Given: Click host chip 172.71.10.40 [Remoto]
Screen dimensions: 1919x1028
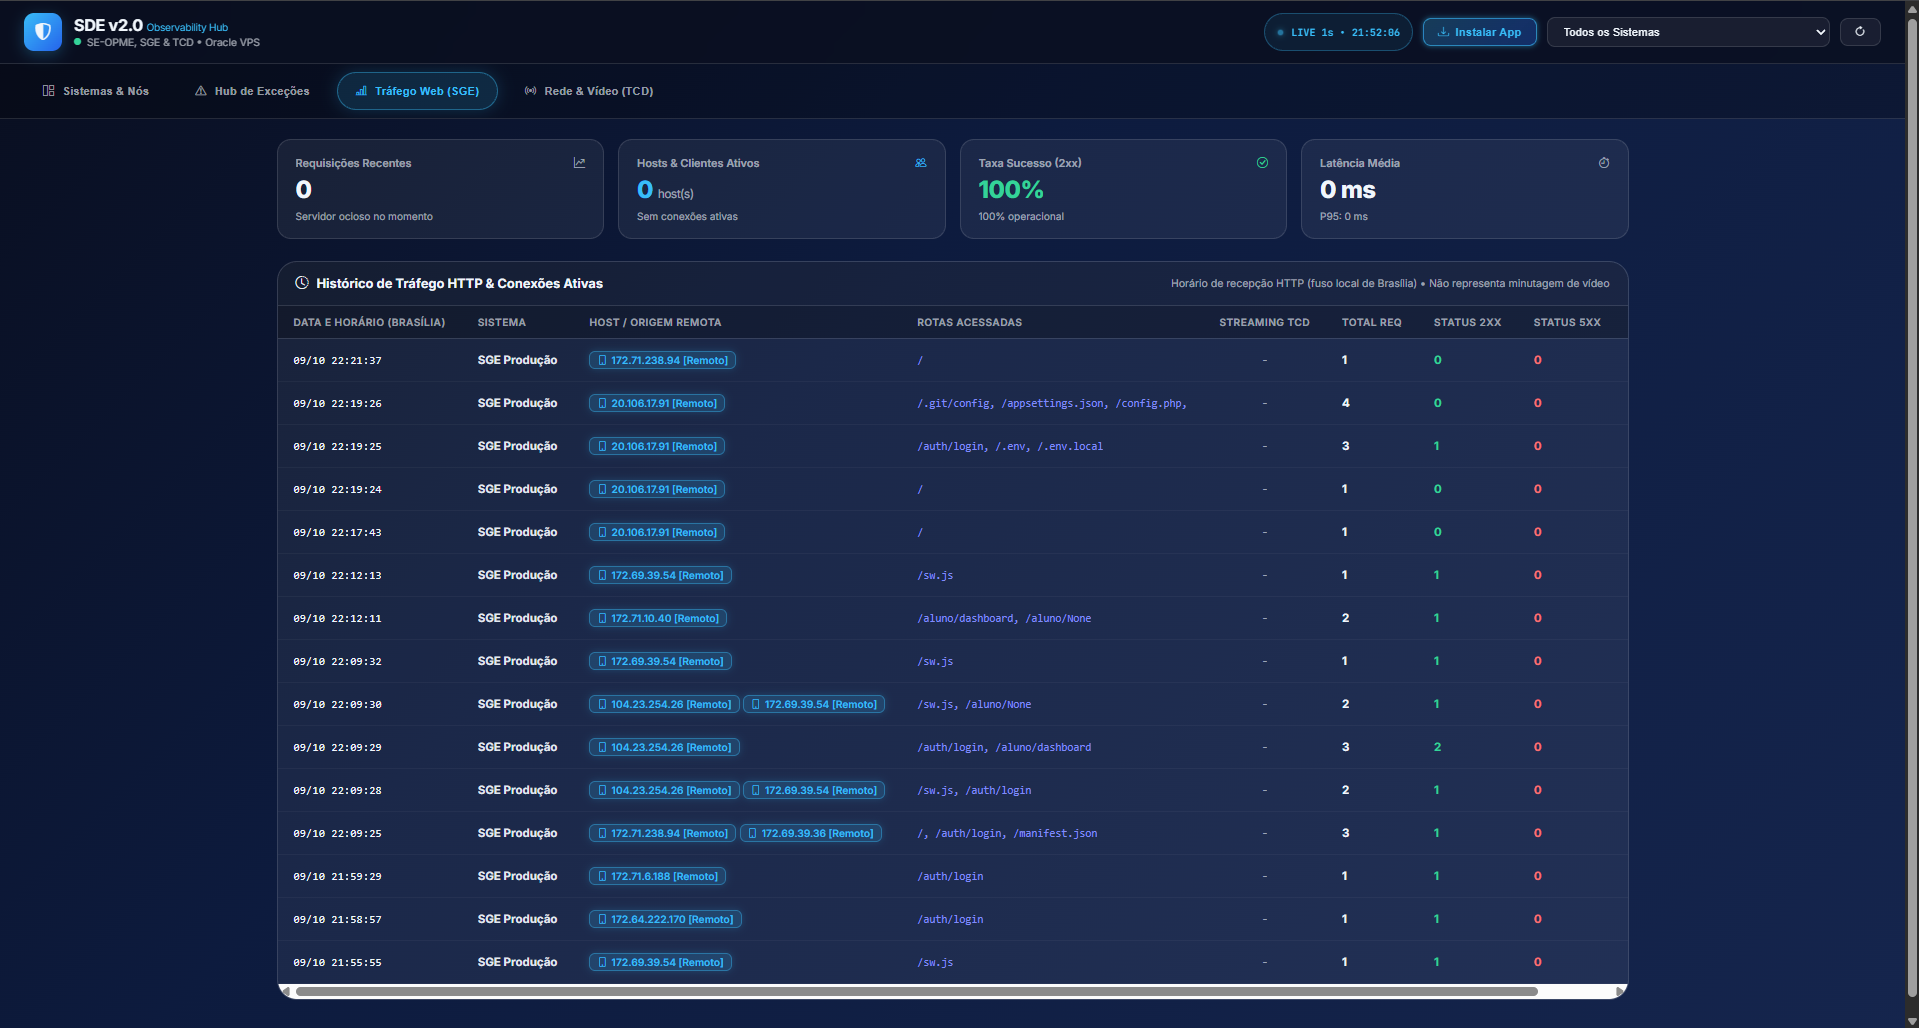Looking at the screenshot, I should 658,618.
